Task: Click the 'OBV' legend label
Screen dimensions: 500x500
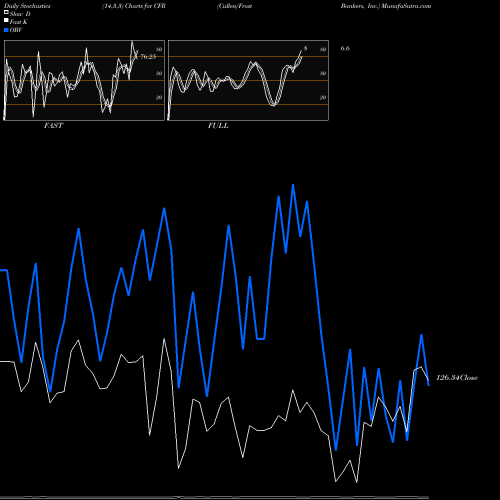Action: (x=16, y=30)
